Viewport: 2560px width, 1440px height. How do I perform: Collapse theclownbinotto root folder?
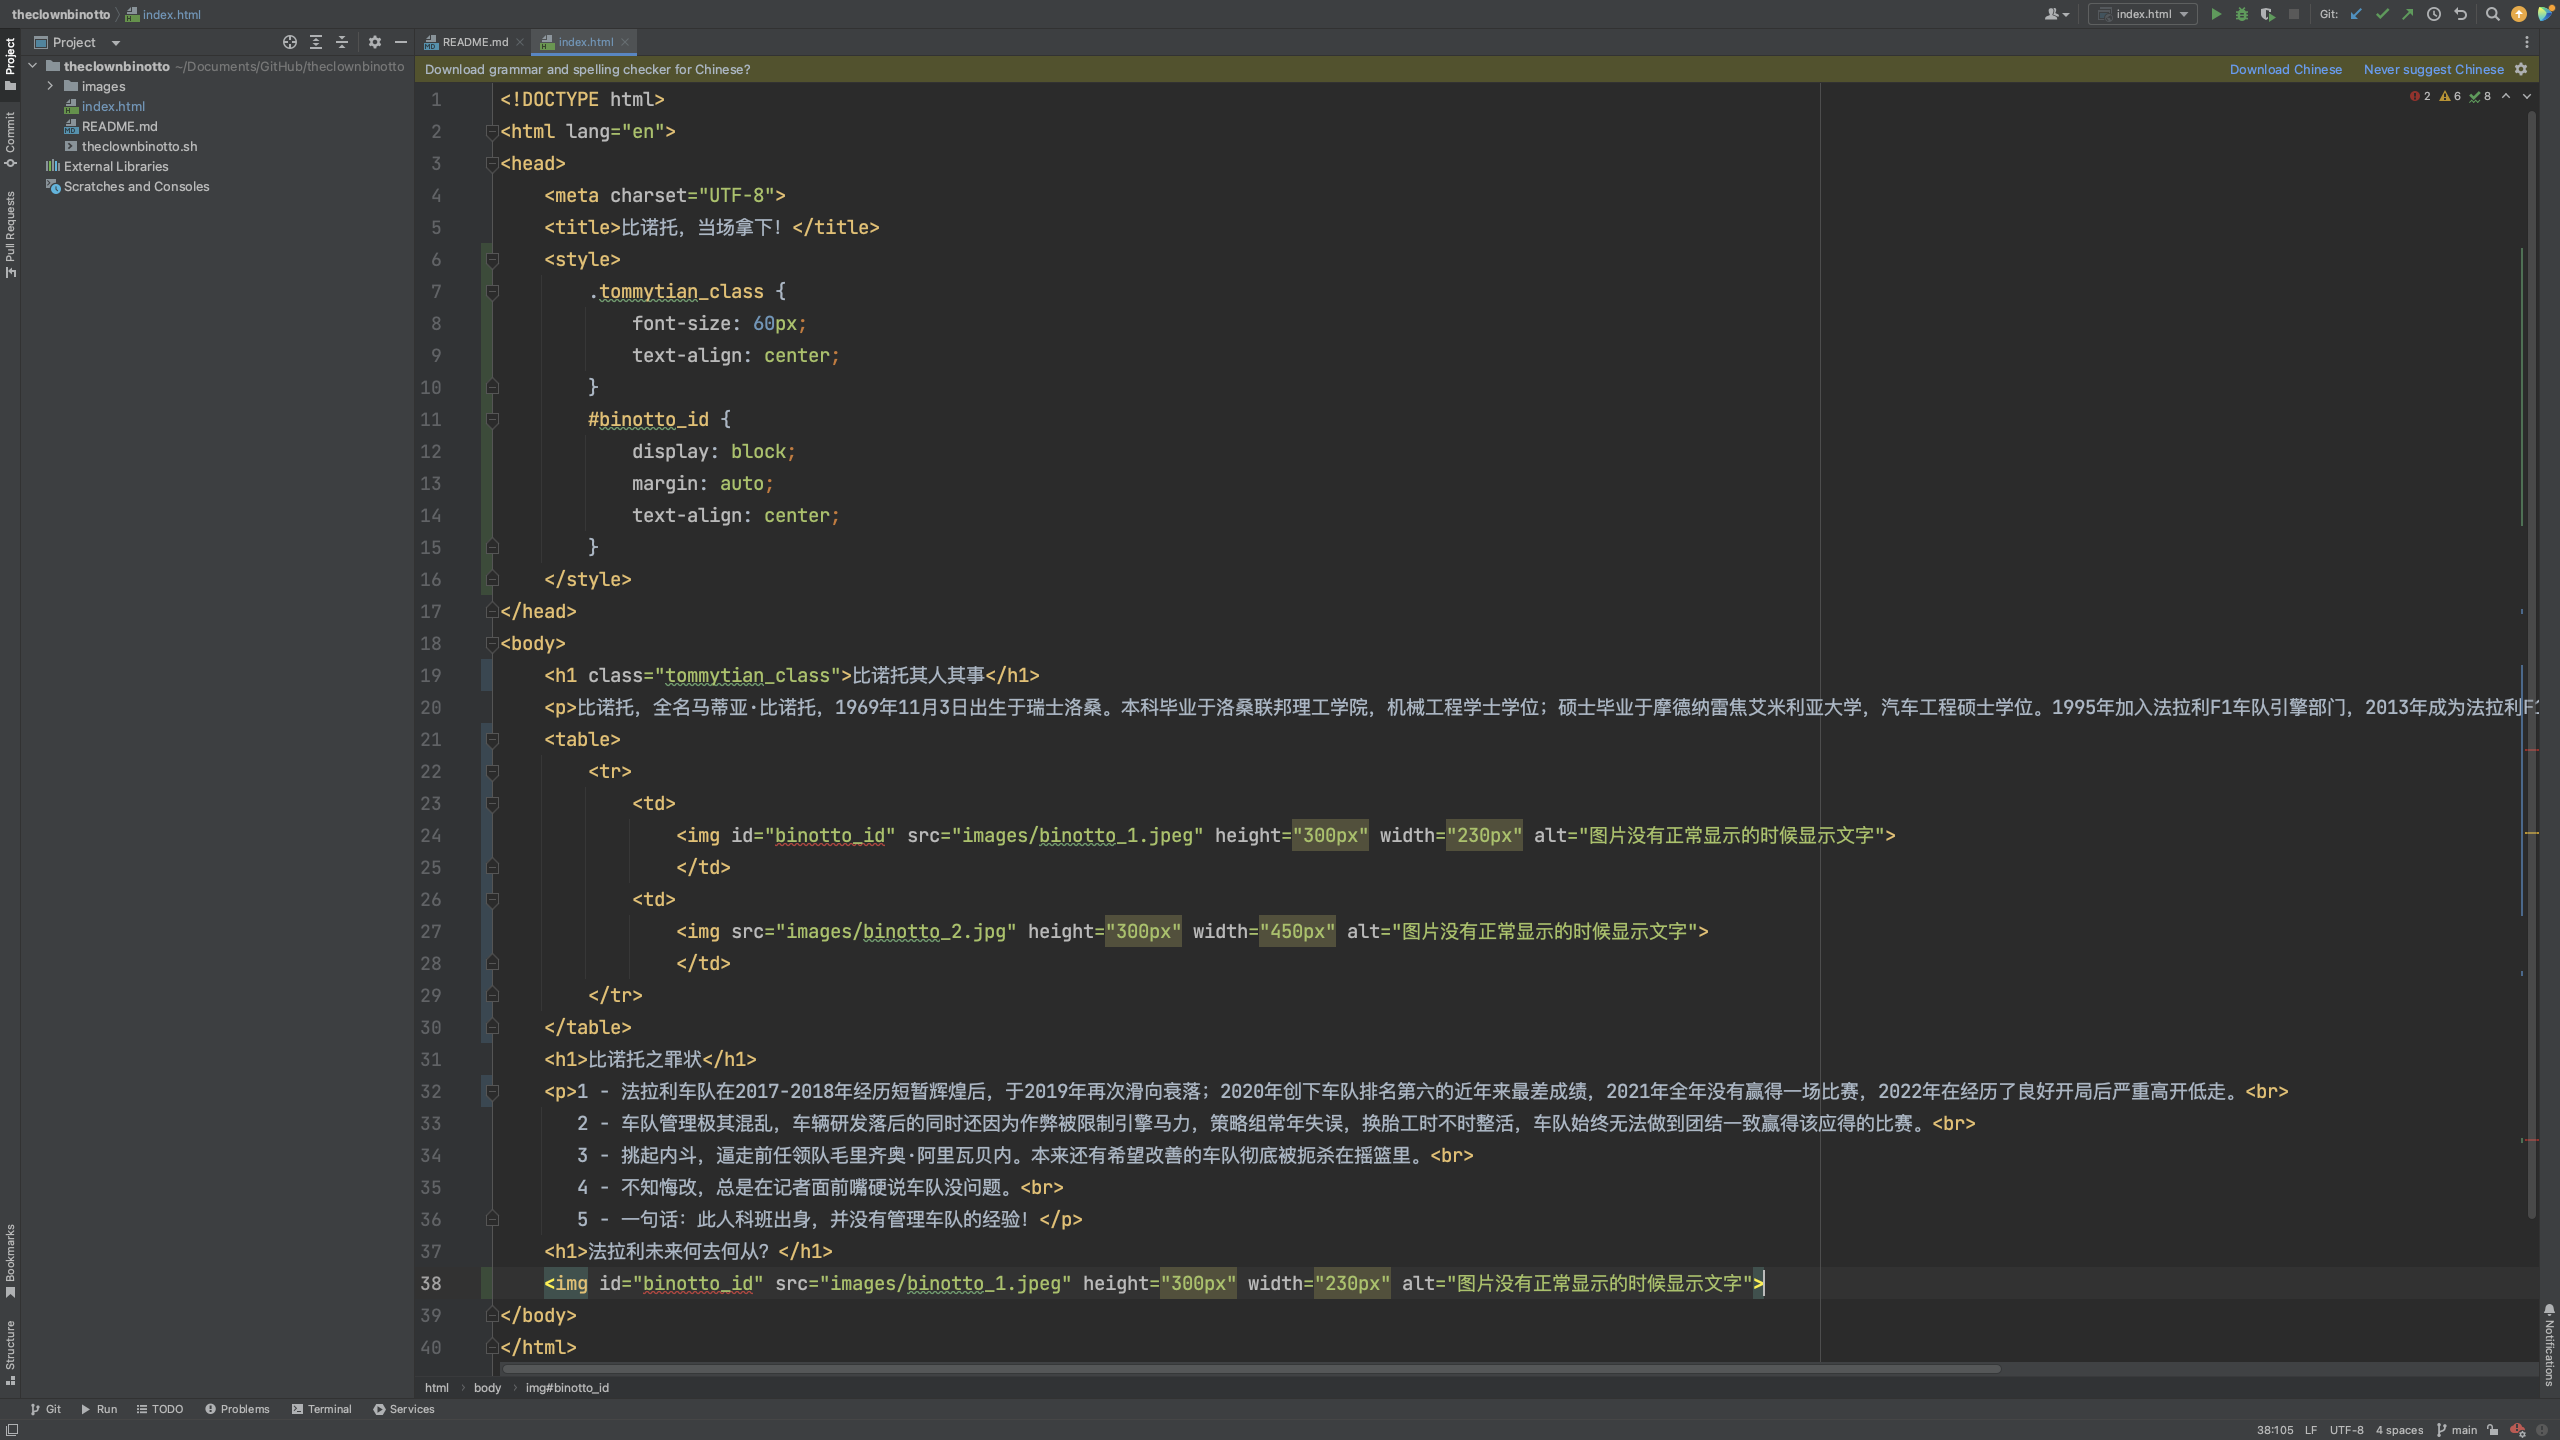coord(33,66)
